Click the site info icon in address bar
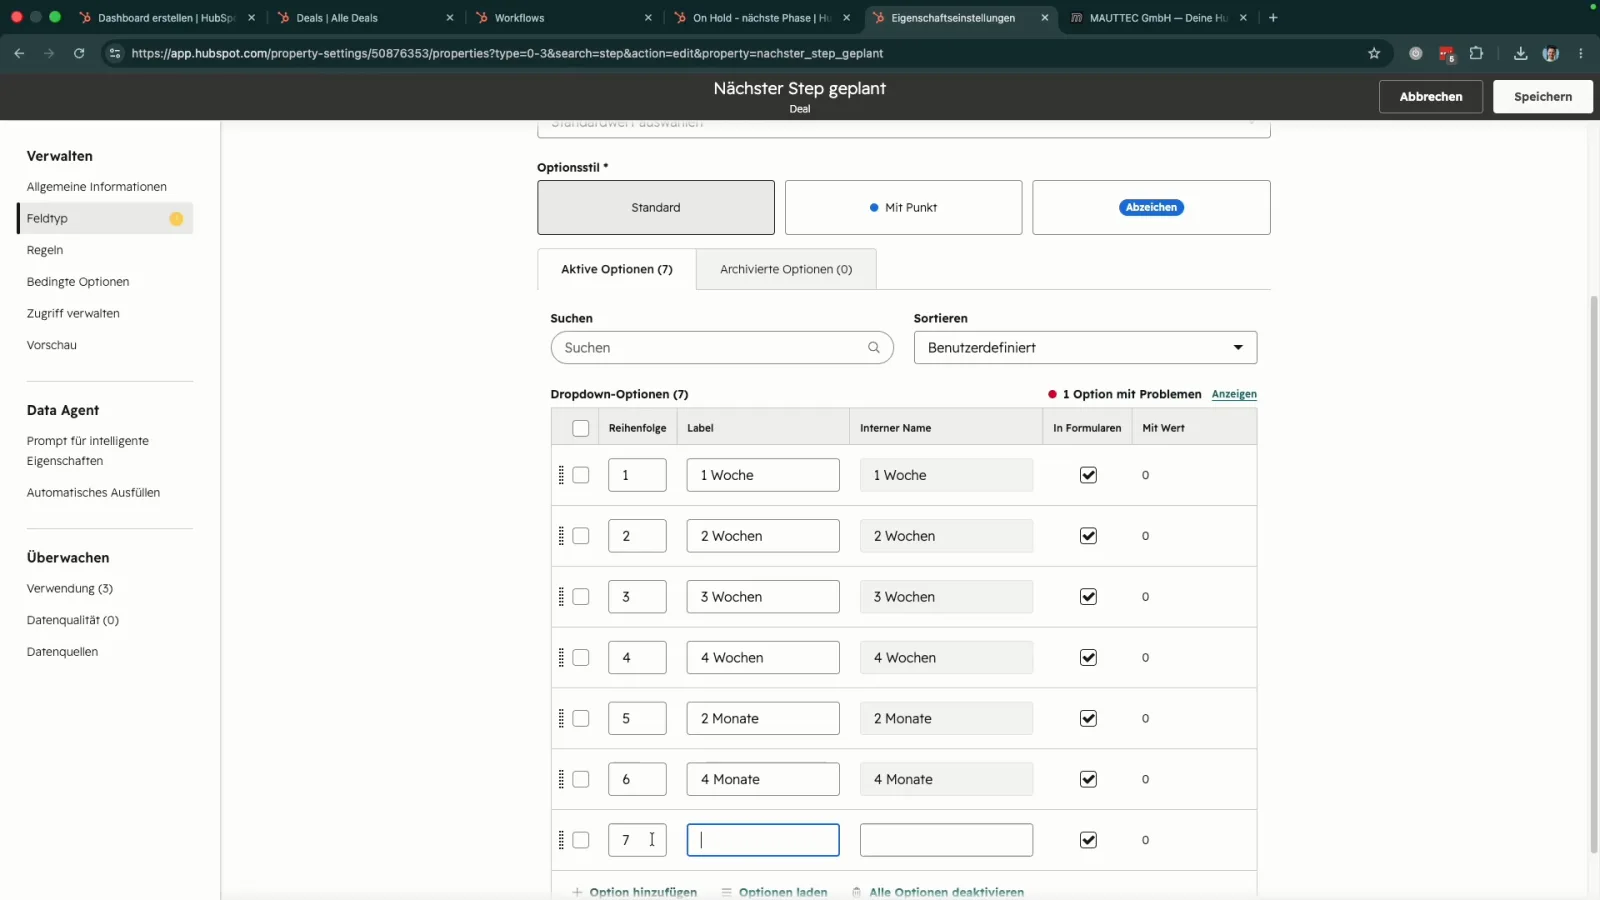 114,53
